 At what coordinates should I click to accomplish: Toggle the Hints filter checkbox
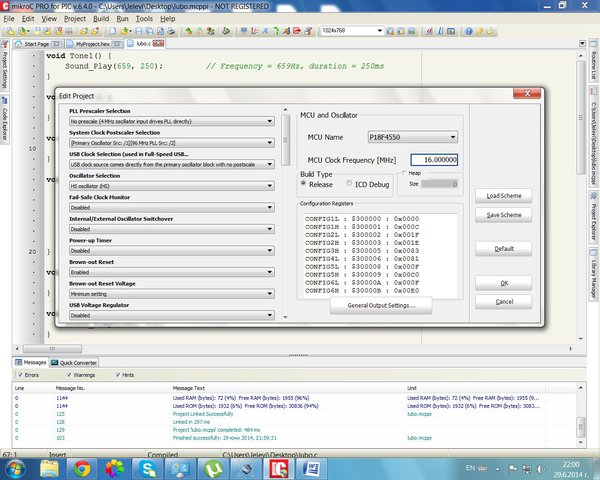click(x=118, y=375)
